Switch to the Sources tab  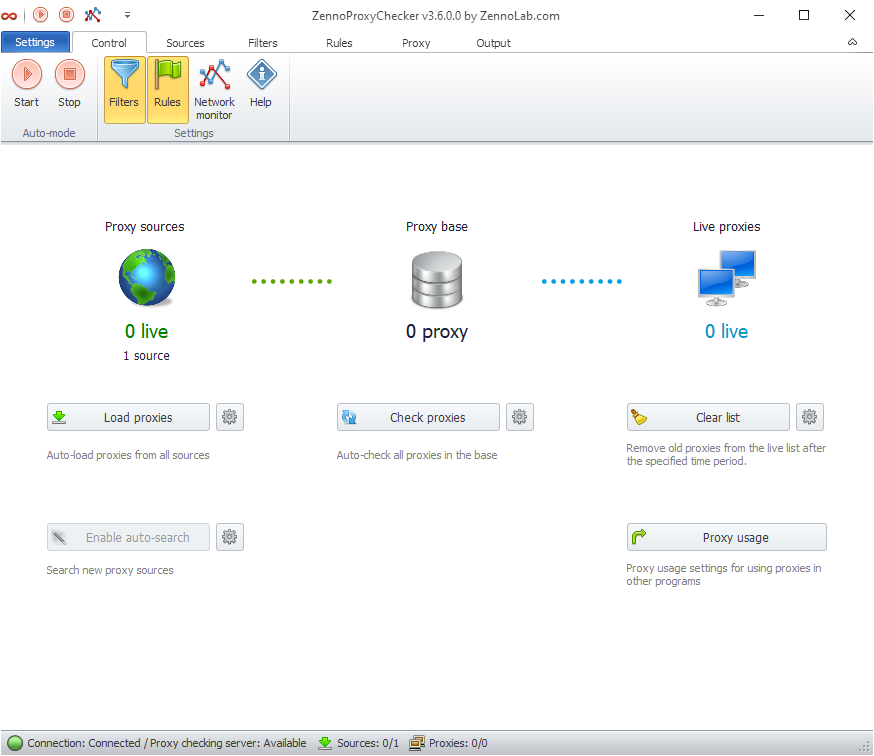pos(185,43)
